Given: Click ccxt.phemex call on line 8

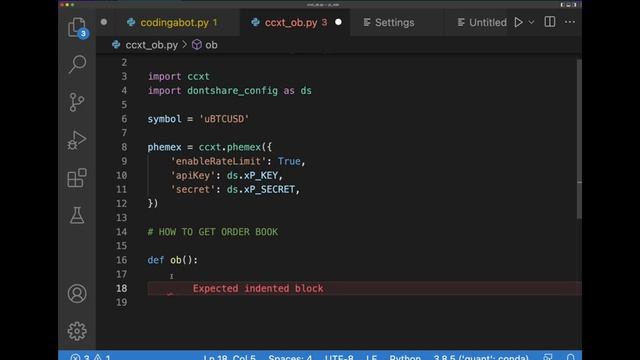Looking at the screenshot, I should pos(230,147).
